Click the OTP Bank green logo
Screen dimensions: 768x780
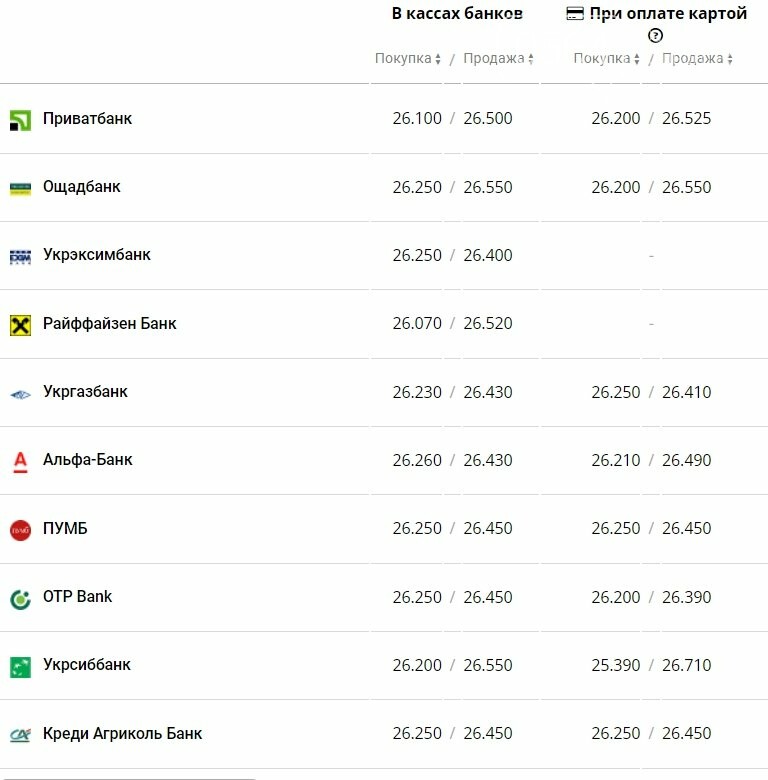[20, 599]
